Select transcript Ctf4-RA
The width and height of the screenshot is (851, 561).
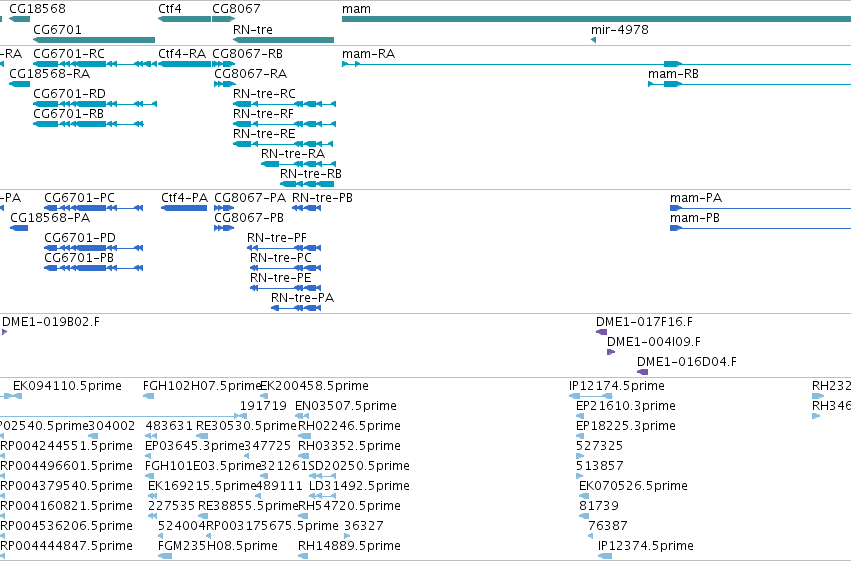(184, 64)
